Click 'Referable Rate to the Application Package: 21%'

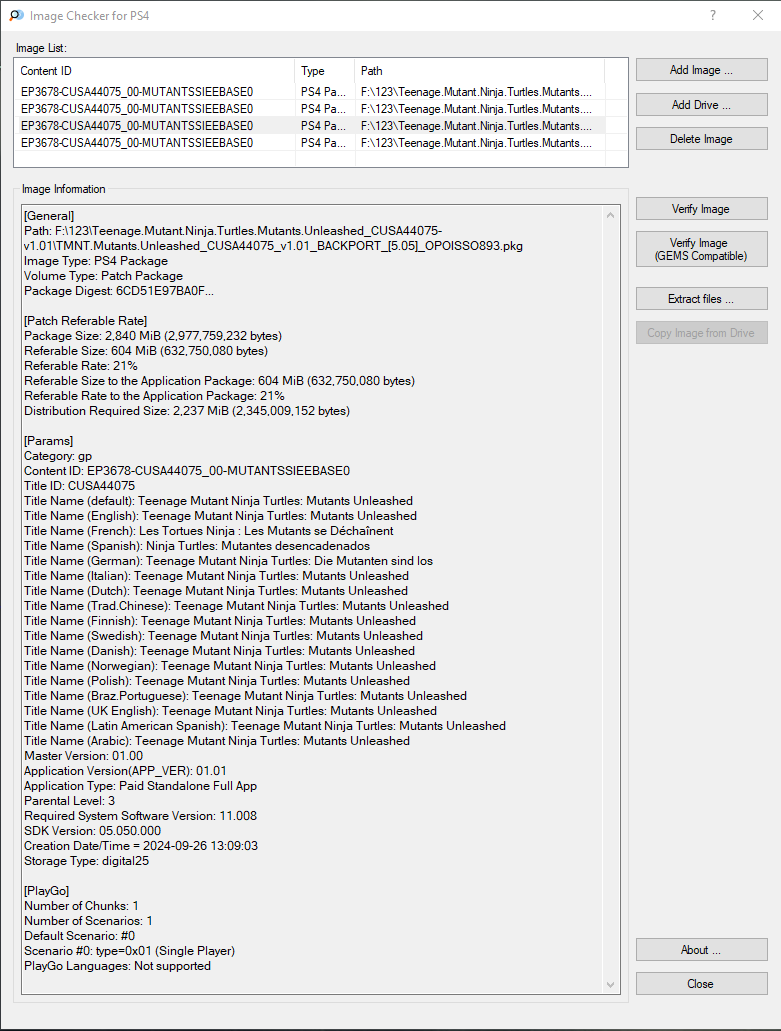point(154,396)
